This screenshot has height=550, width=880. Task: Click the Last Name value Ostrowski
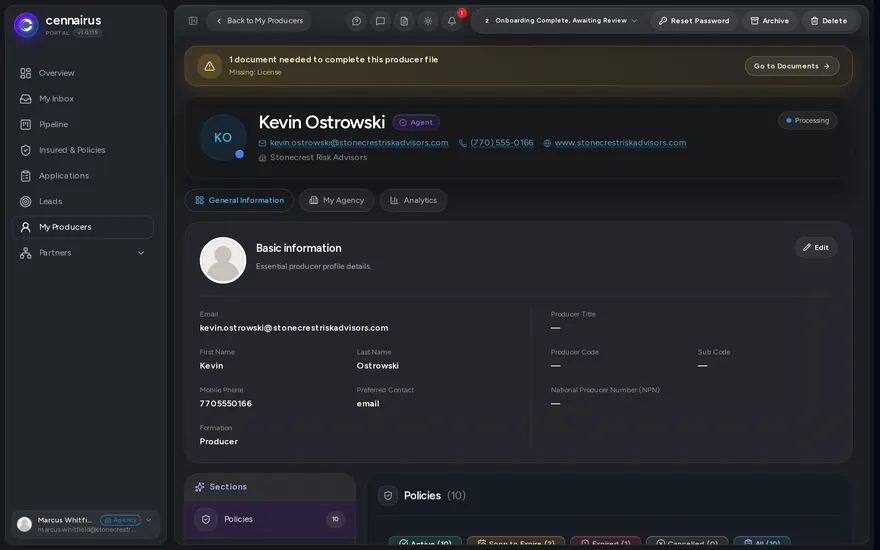378,366
